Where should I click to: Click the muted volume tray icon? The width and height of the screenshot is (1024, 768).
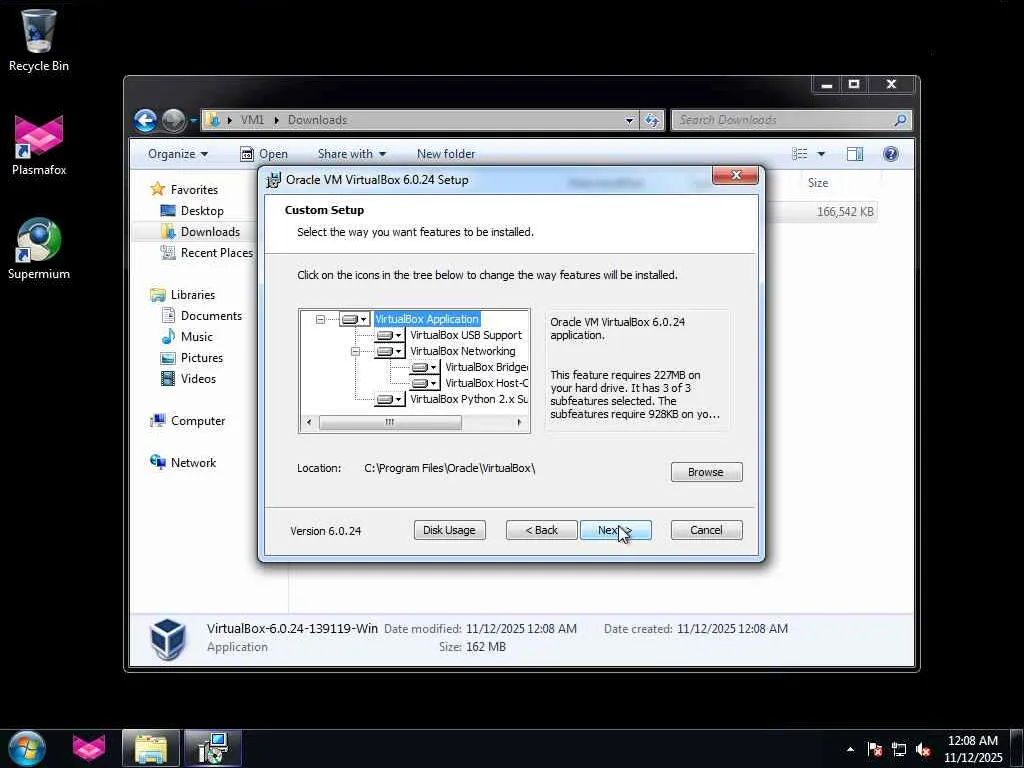[923, 749]
